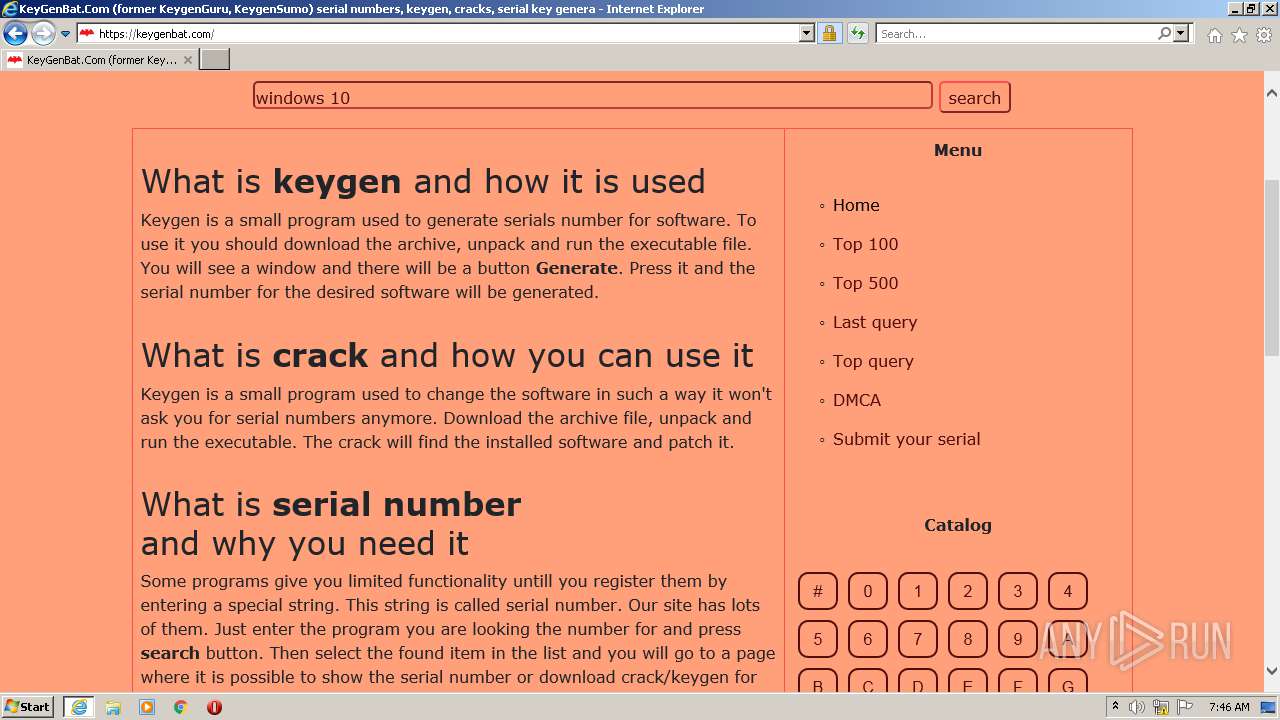
Task: Select catalog button 6
Action: point(867,639)
